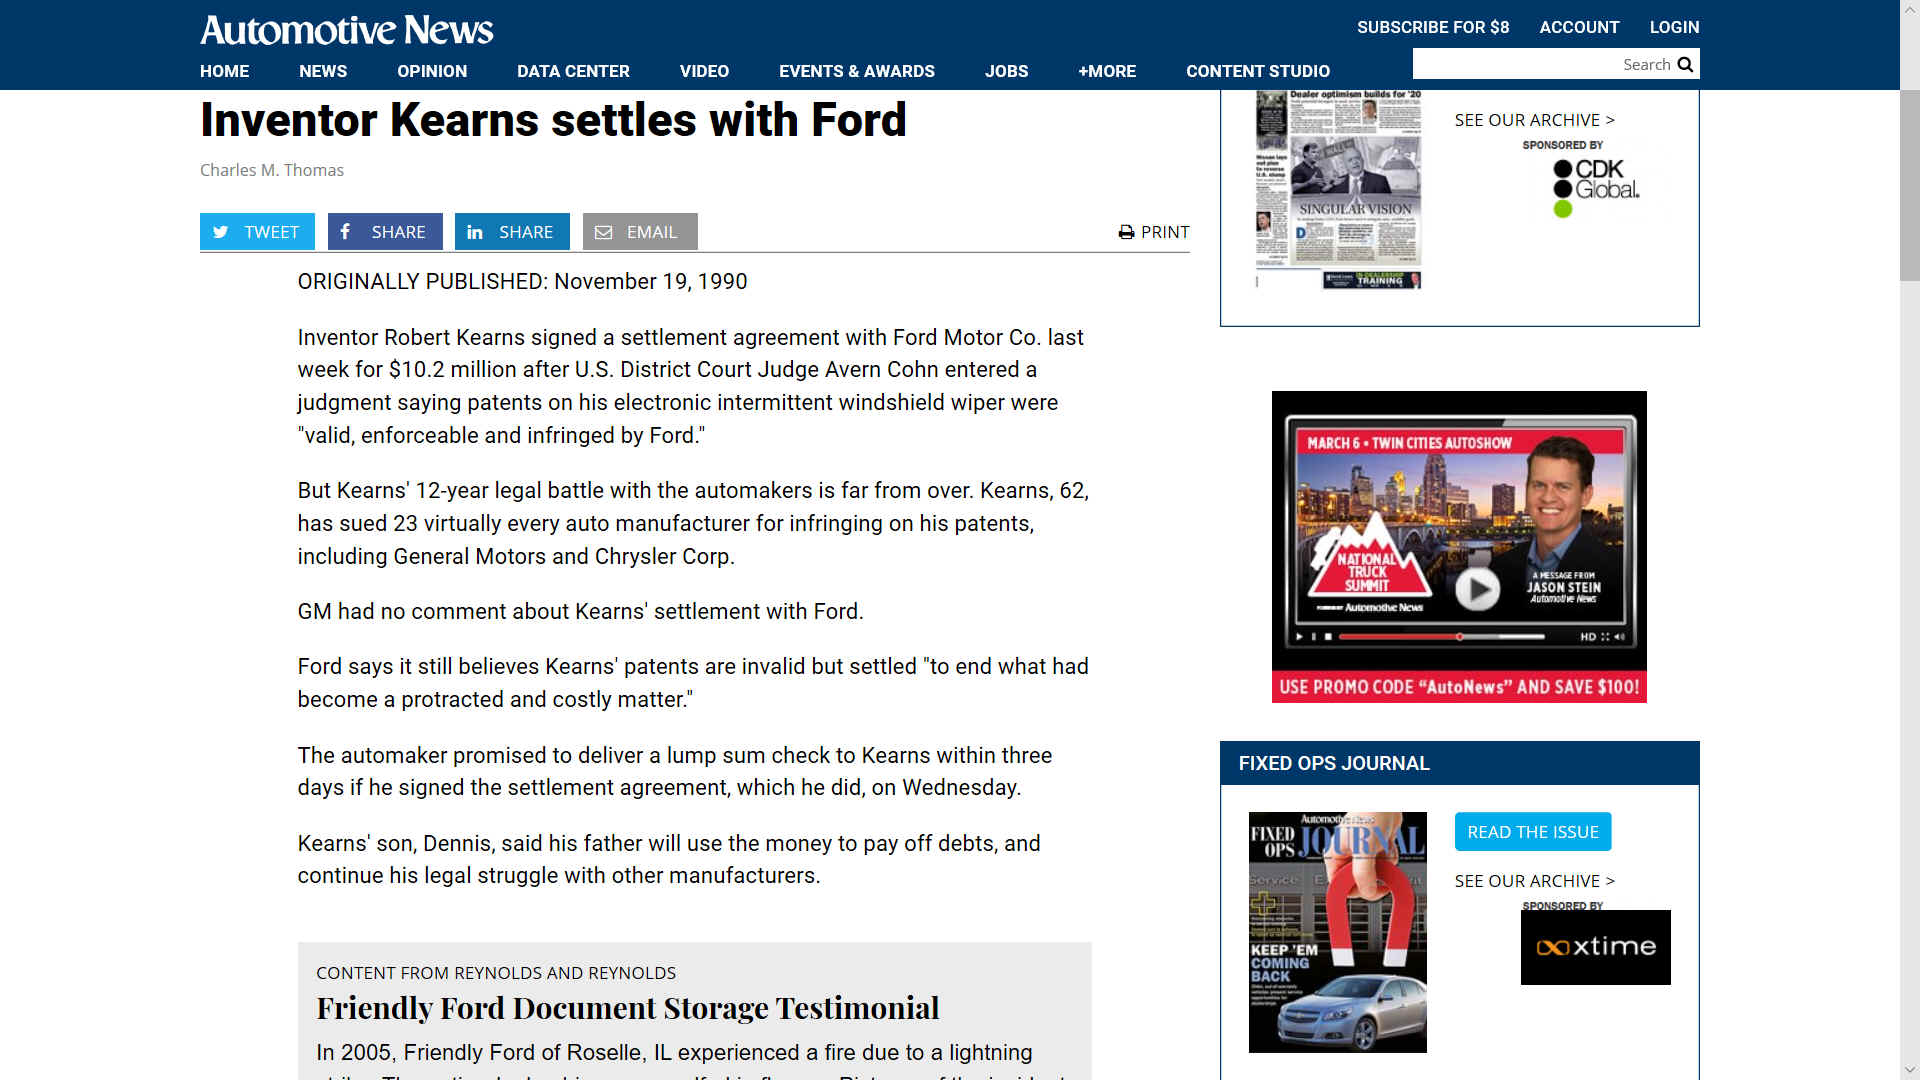Click the Automotive News logo
Viewport: 1920px width, 1080px height.
pyautogui.click(x=346, y=30)
